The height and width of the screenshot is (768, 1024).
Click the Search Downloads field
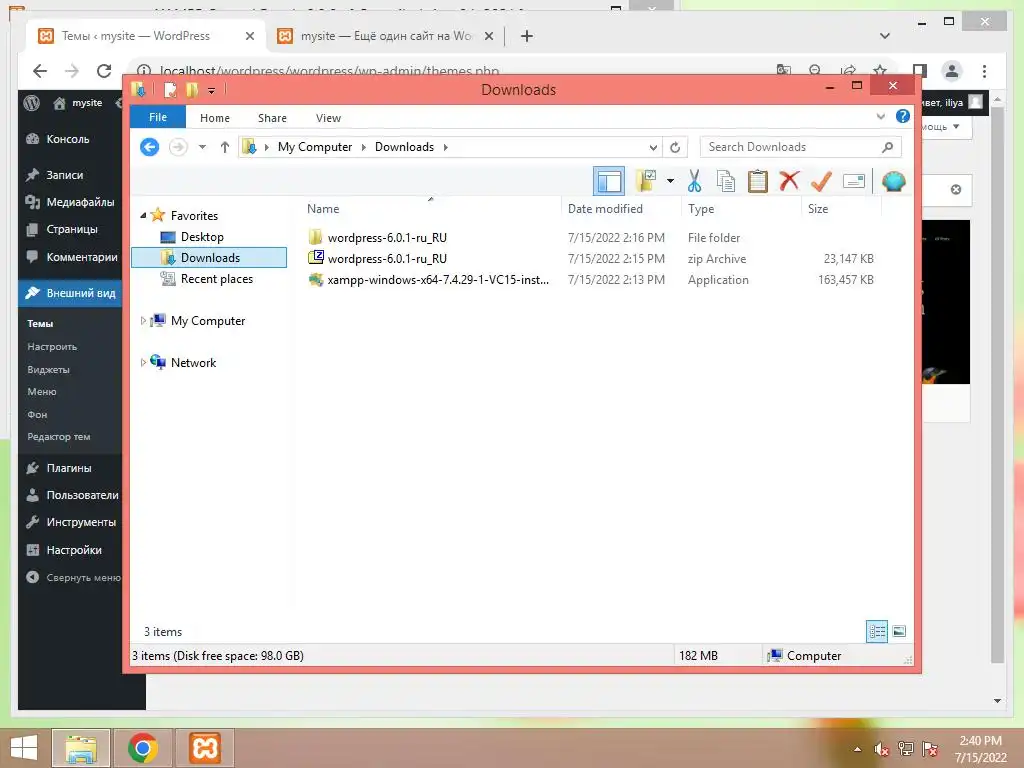[801, 147]
